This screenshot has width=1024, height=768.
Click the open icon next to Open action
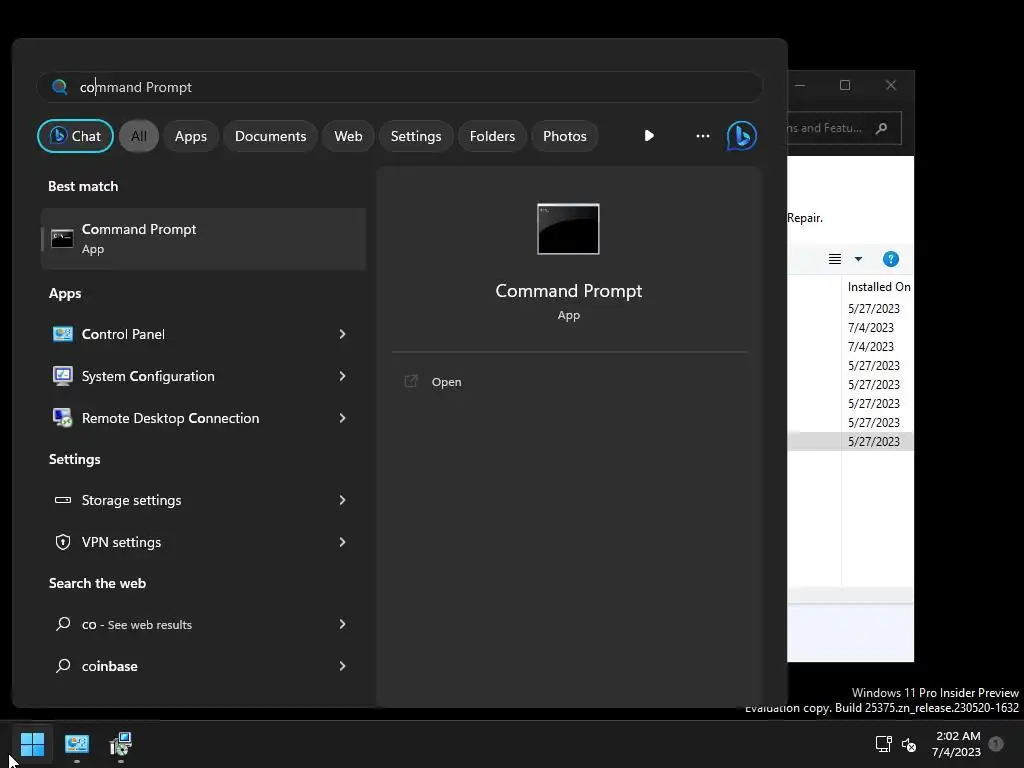pyautogui.click(x=411, y=381)
